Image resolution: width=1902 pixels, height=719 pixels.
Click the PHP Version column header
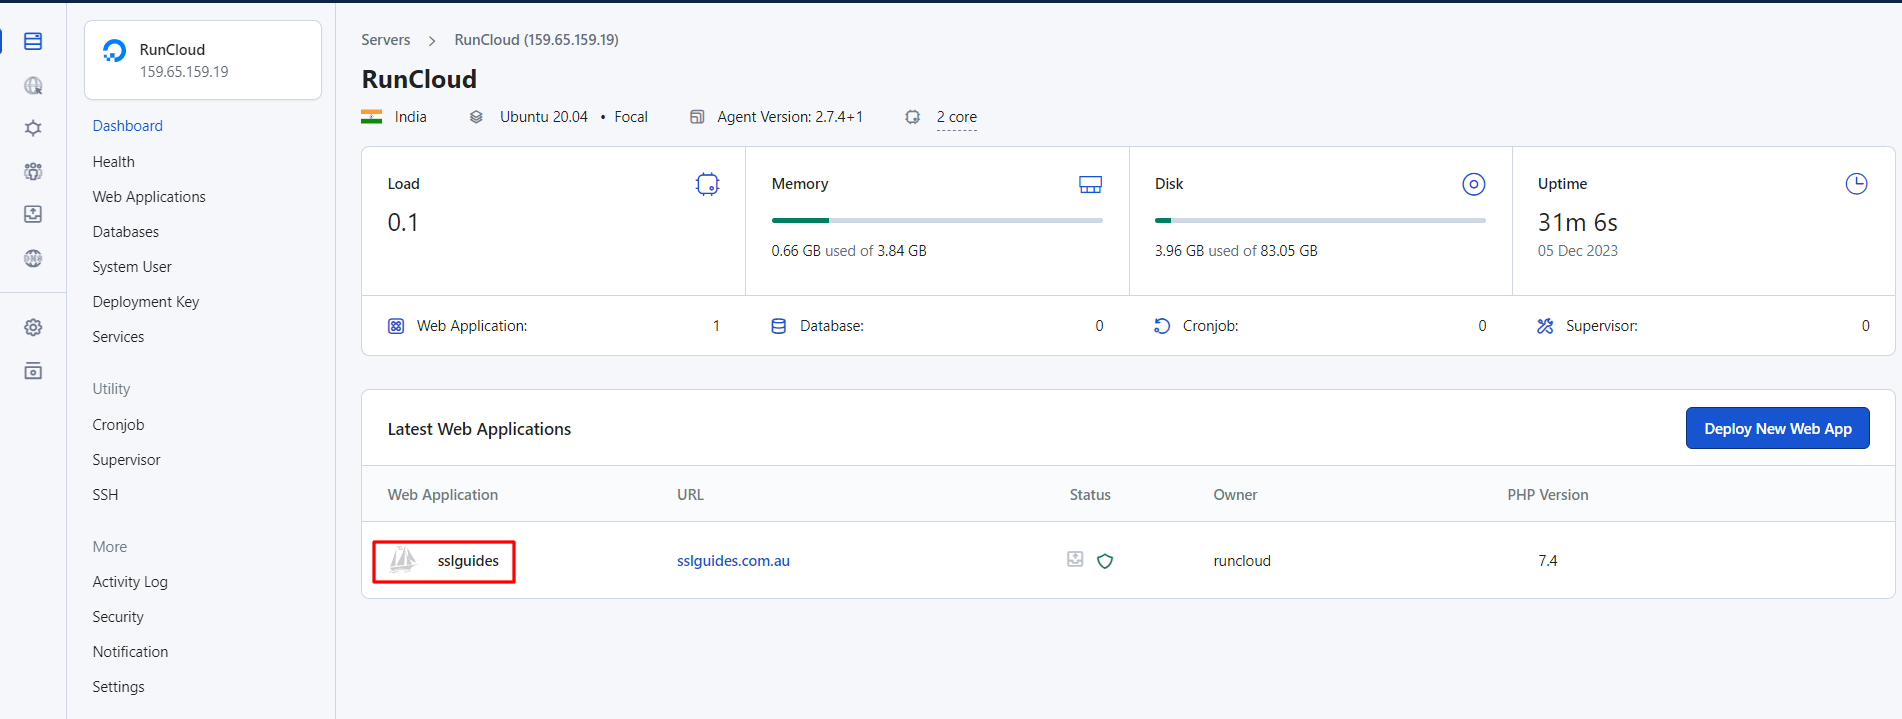pyautogui.click(x=1548, y=495)
